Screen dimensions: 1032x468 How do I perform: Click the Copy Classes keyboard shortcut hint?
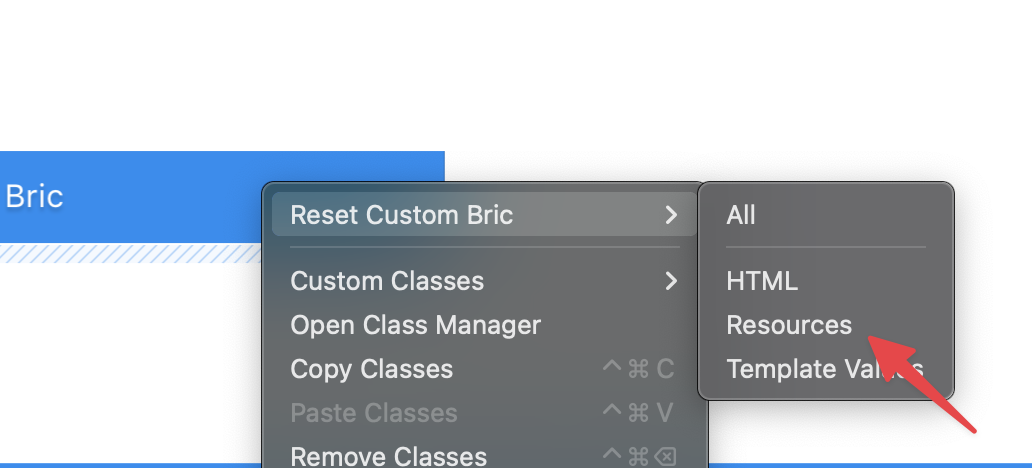coord(638,369)
